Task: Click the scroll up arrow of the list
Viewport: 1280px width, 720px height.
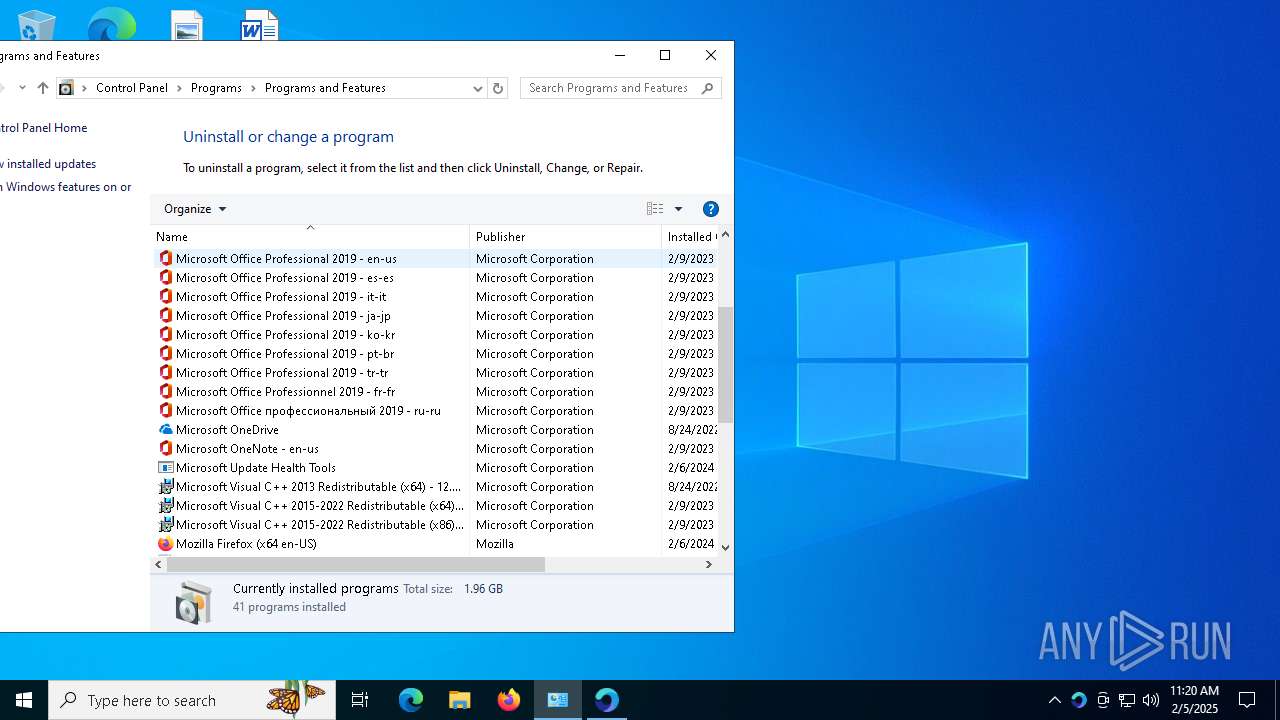Action: tap(726, 235)
